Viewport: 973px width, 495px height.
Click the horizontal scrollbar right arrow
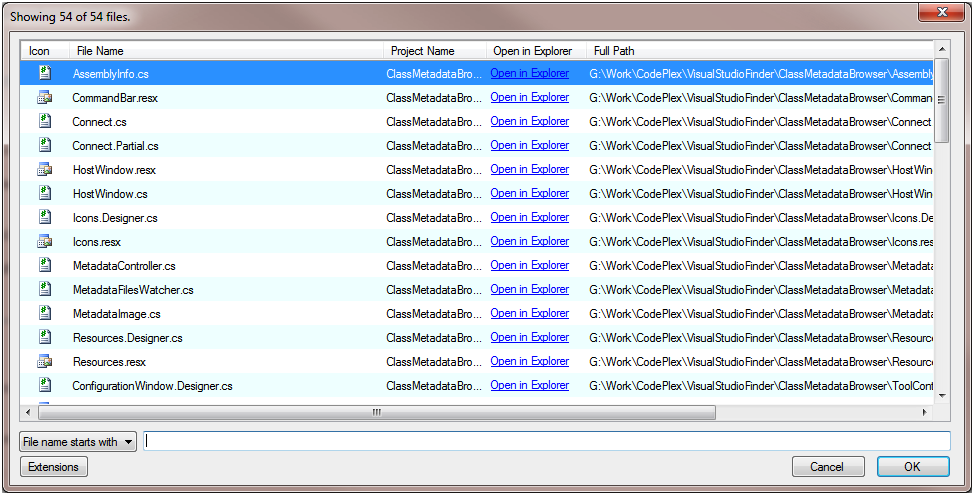click(925, 412)
